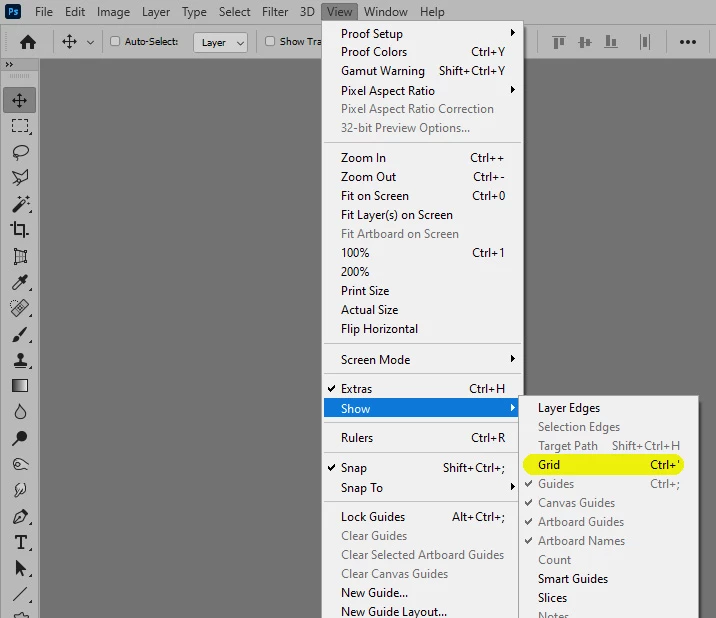Open tool preset picker arrow
Screen dimensions: 716x618
point(90,42)
